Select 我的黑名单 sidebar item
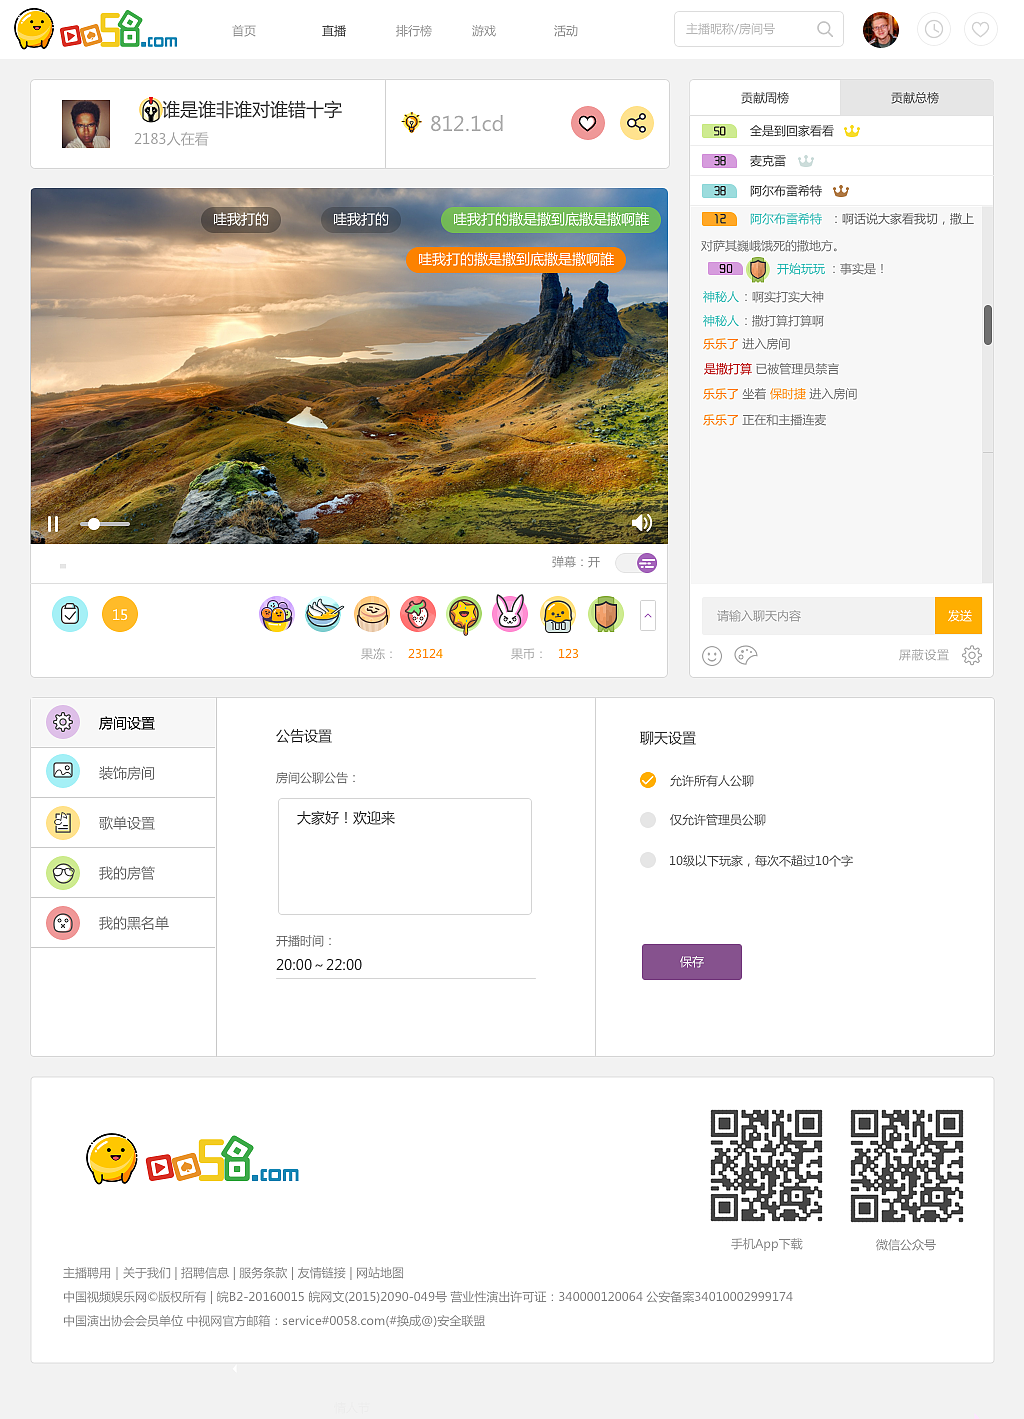This screenshot has width=1024, height=1419. pos(124,922)
